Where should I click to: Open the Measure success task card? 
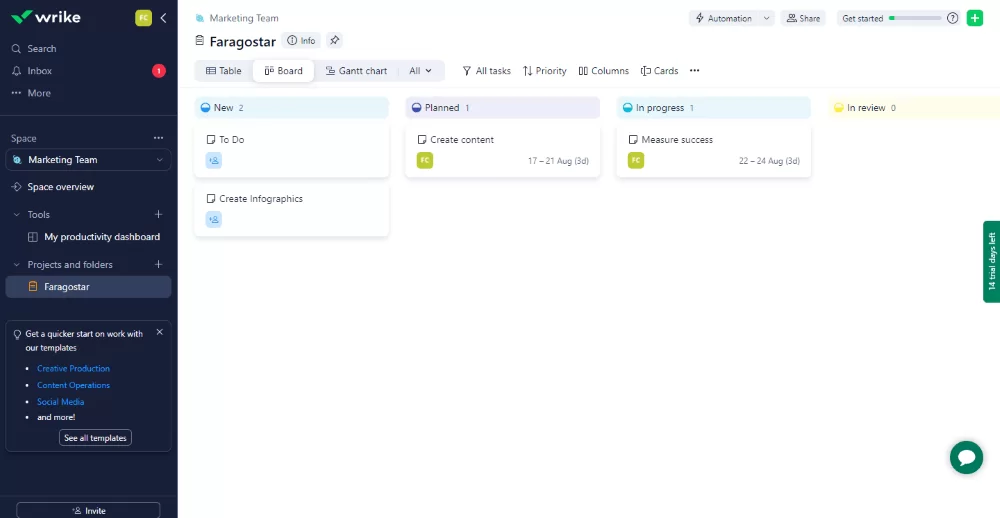(x=714, y=151)
